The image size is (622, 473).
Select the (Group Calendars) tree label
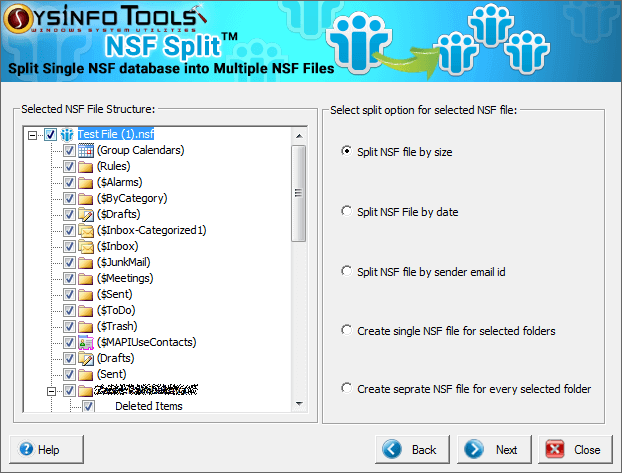click(141, 150)
